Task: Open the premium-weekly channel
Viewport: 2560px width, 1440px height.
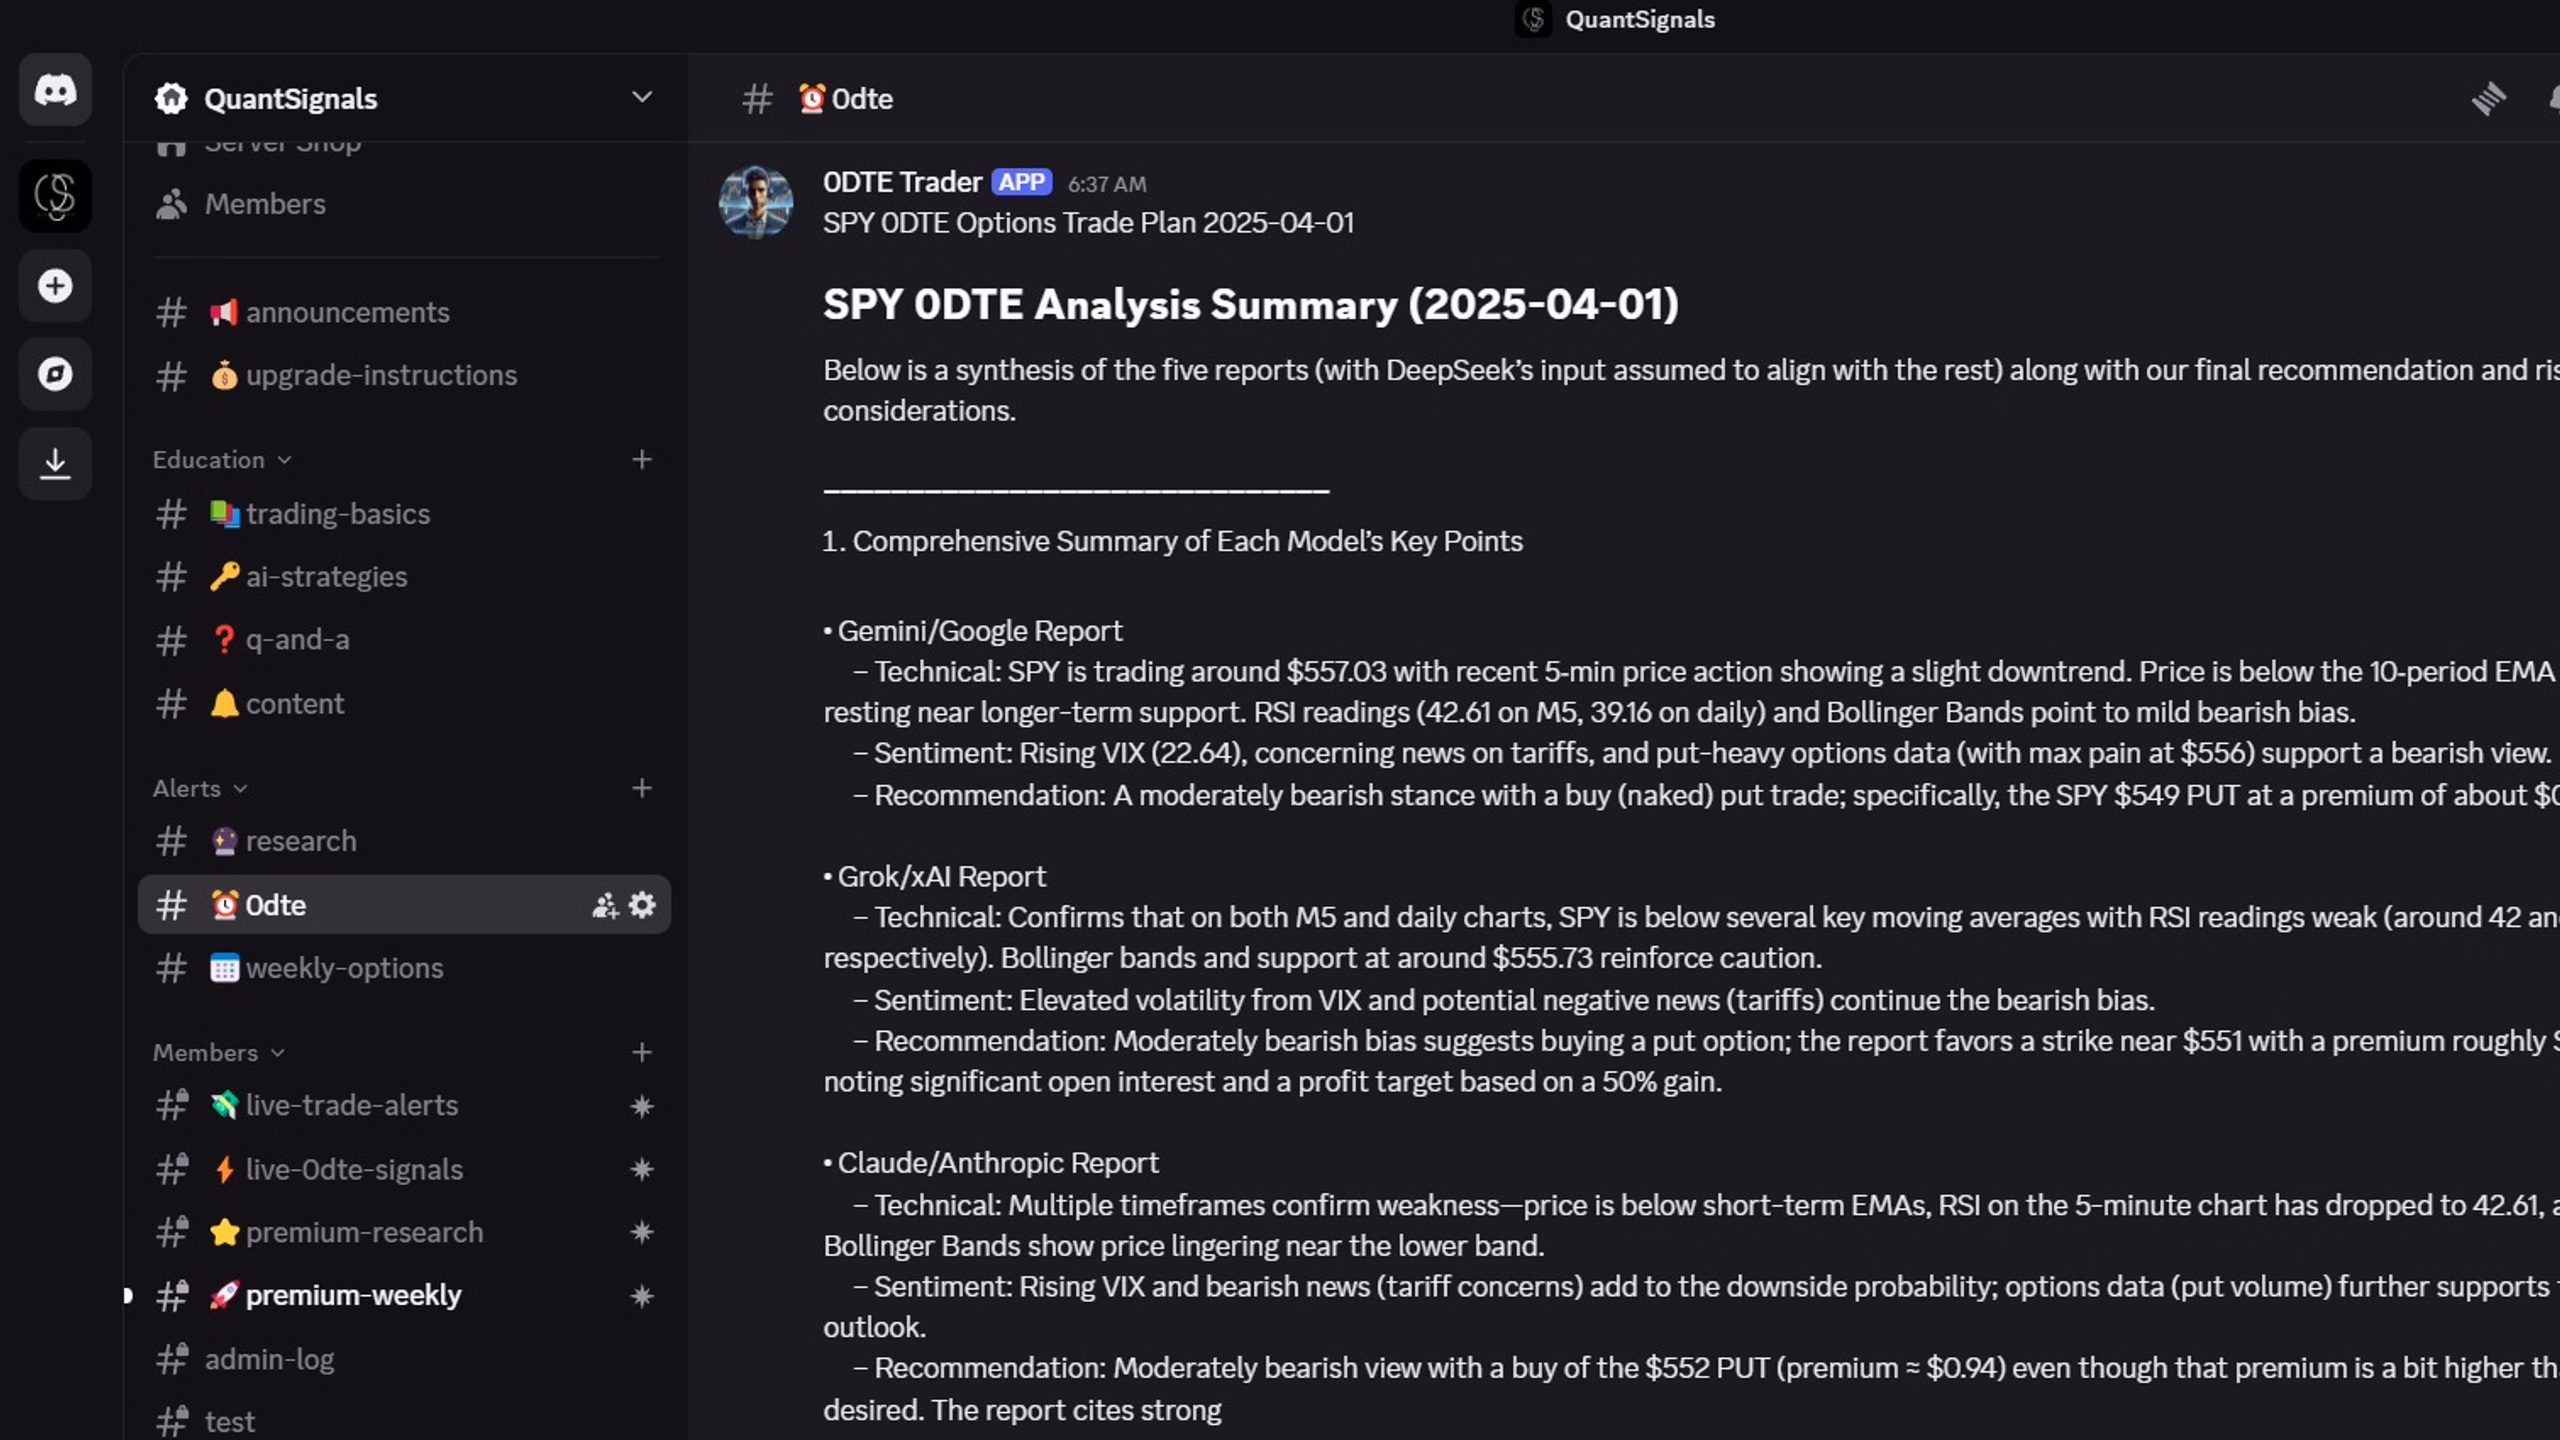Action: (x=404, y=1296)
